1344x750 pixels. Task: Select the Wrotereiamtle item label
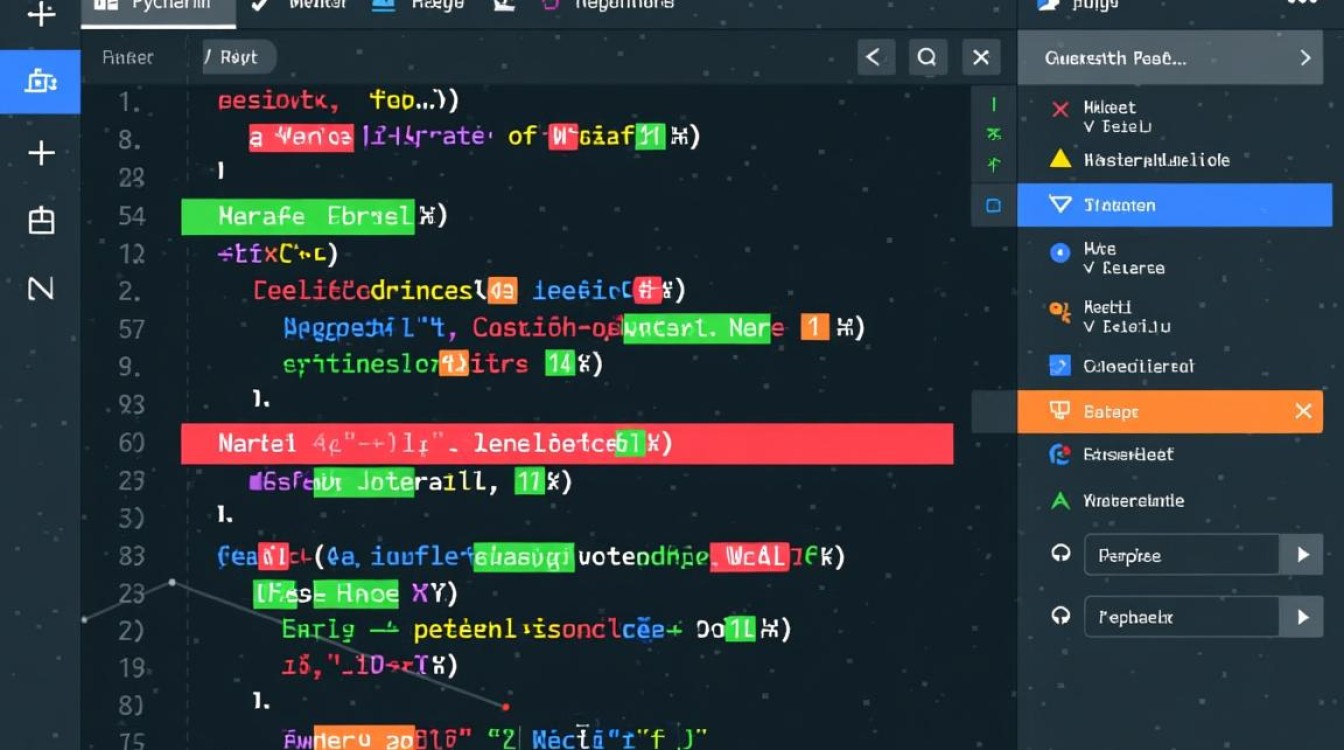1134,501
